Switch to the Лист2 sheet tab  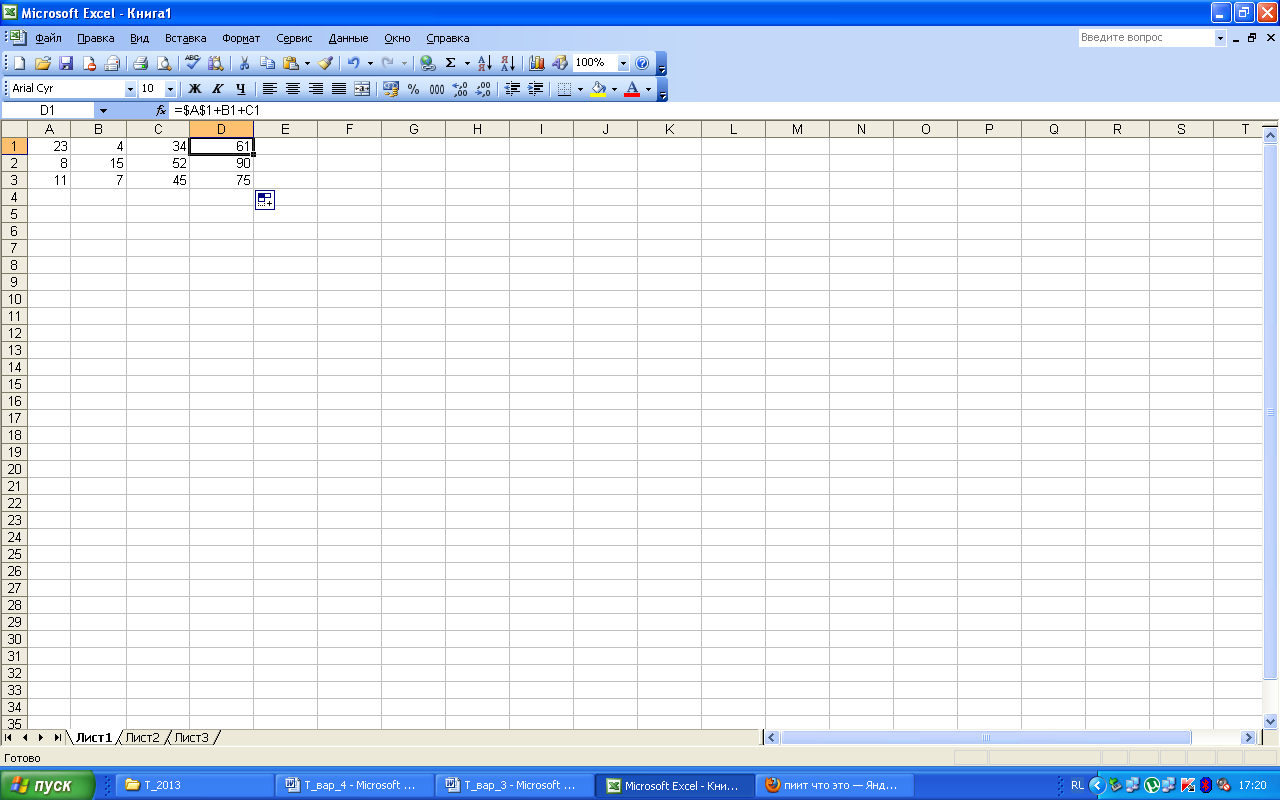click(x=142, y=737)
